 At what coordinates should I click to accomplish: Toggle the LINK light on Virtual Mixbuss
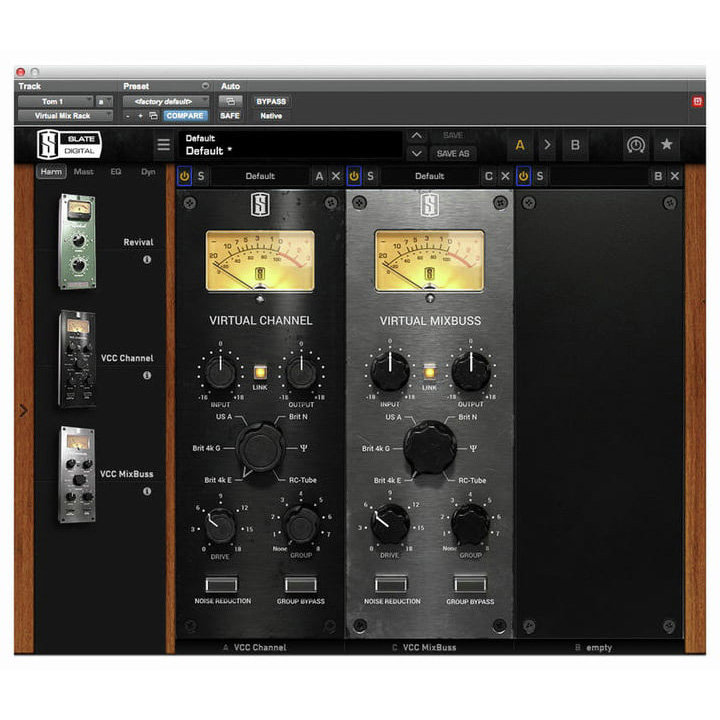(429, 371)
